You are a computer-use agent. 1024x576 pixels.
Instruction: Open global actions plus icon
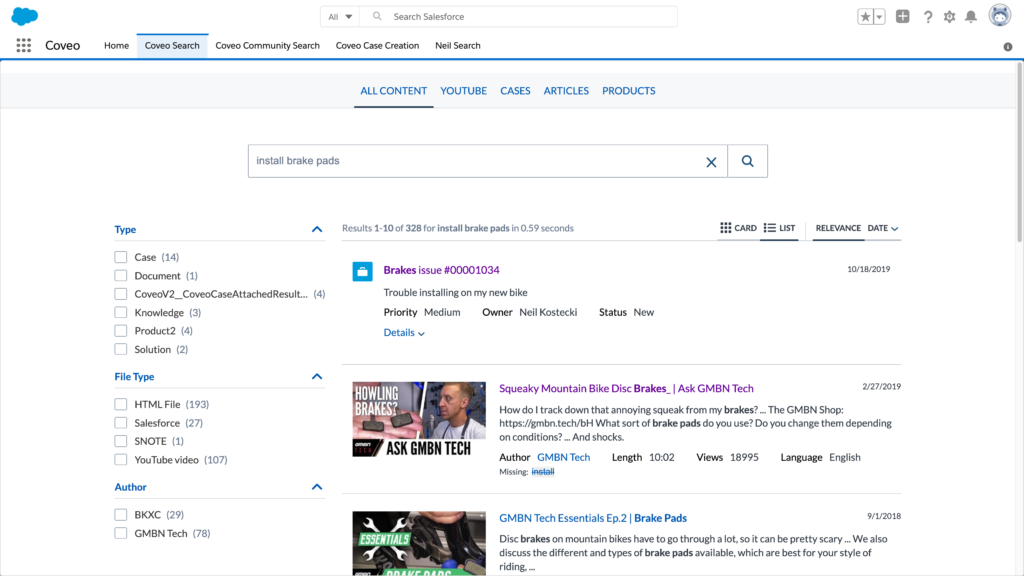(x=903, y=17)
